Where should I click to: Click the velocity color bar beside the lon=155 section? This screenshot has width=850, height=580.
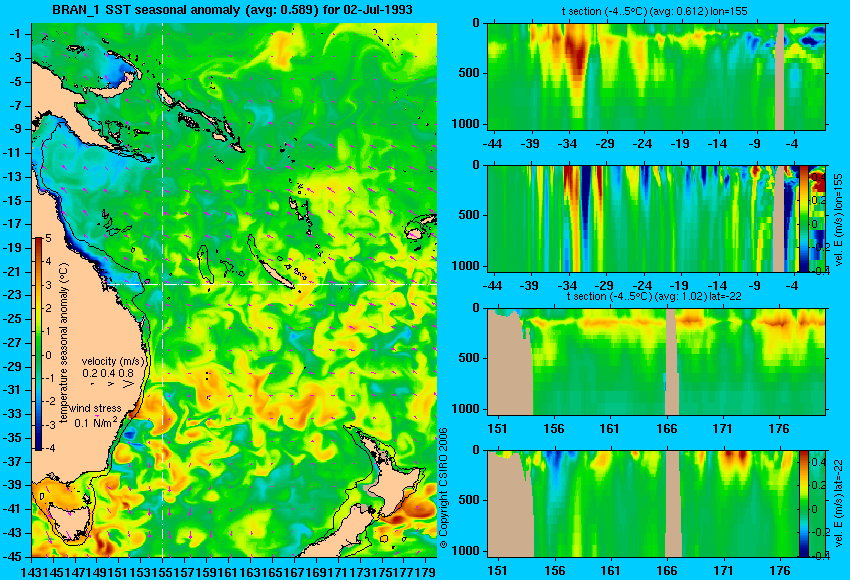803,218
